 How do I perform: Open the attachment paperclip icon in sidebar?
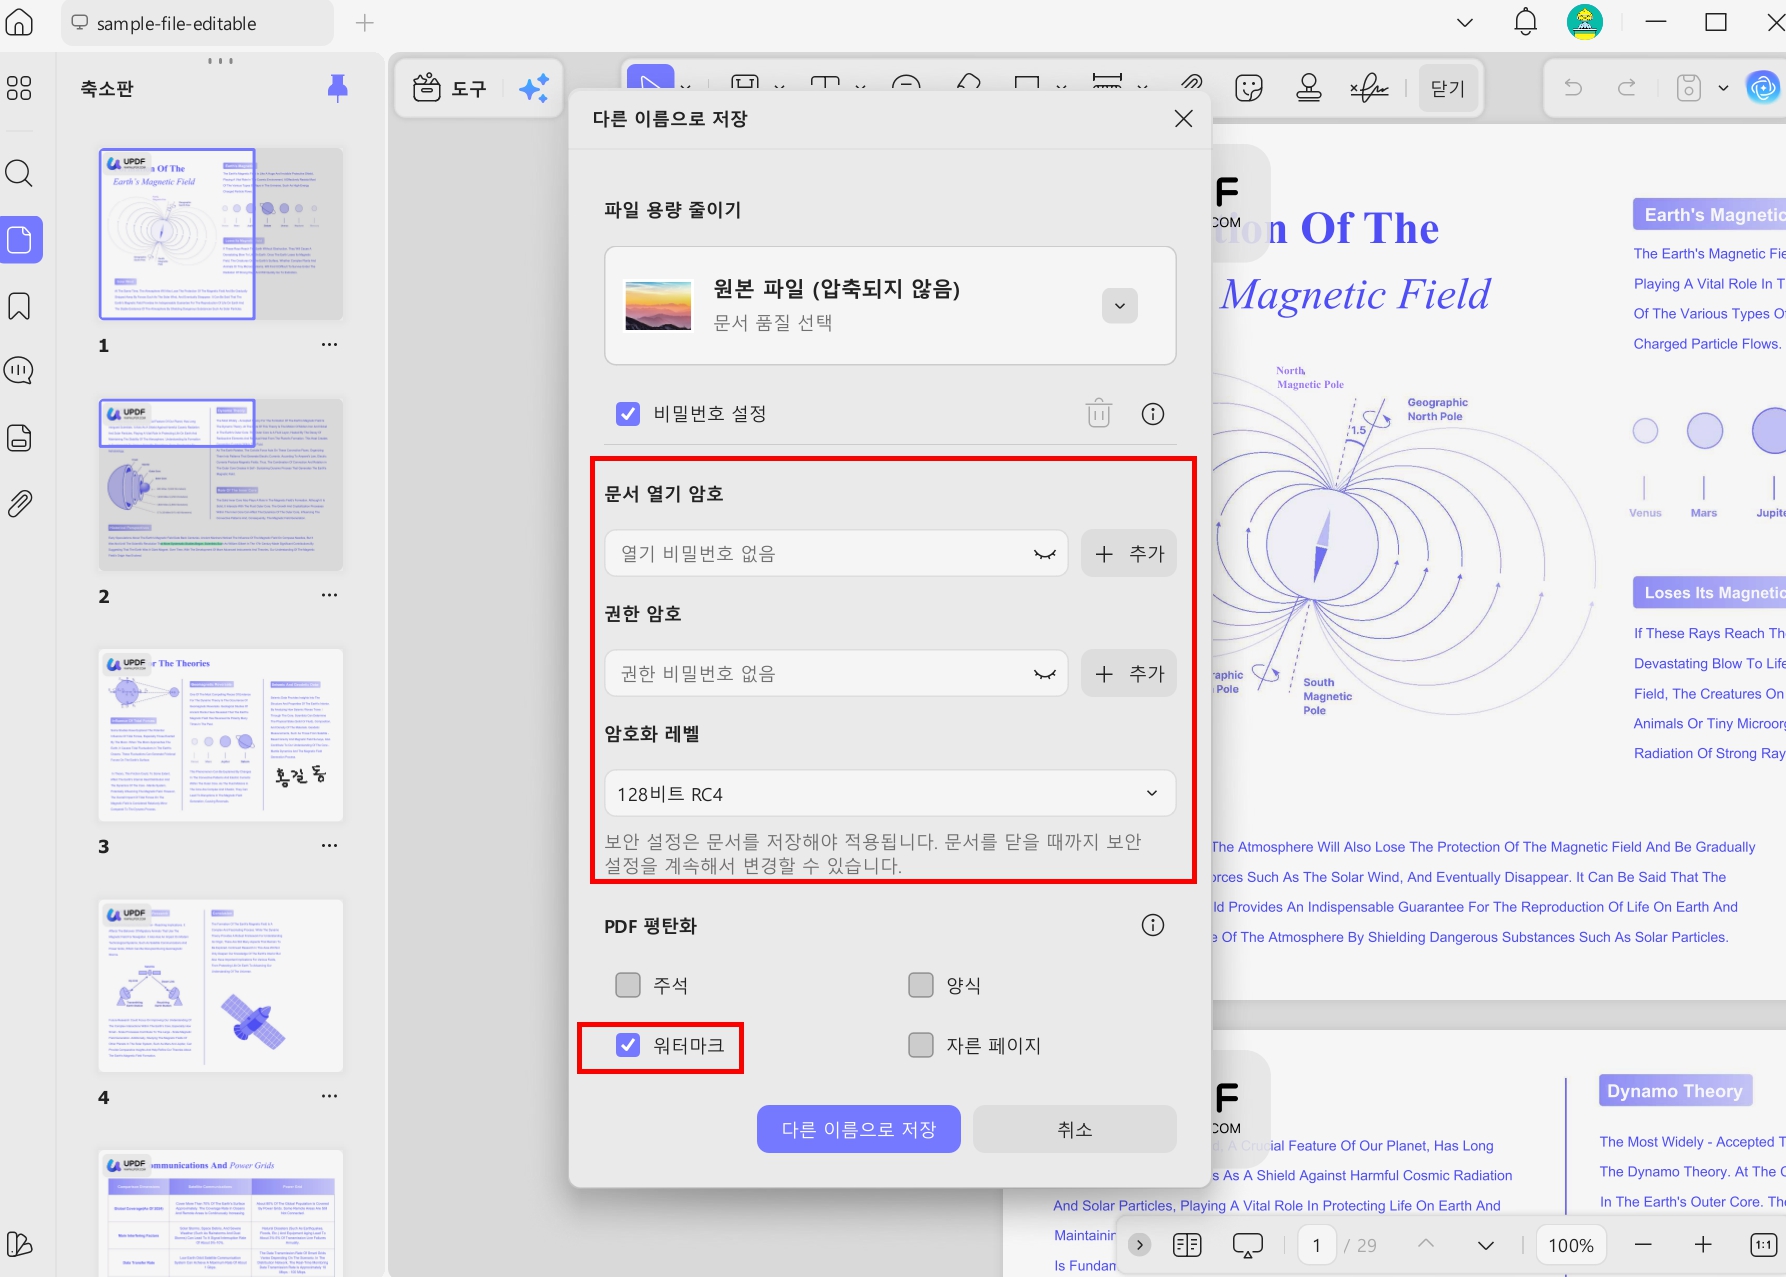tap(19, 503)
